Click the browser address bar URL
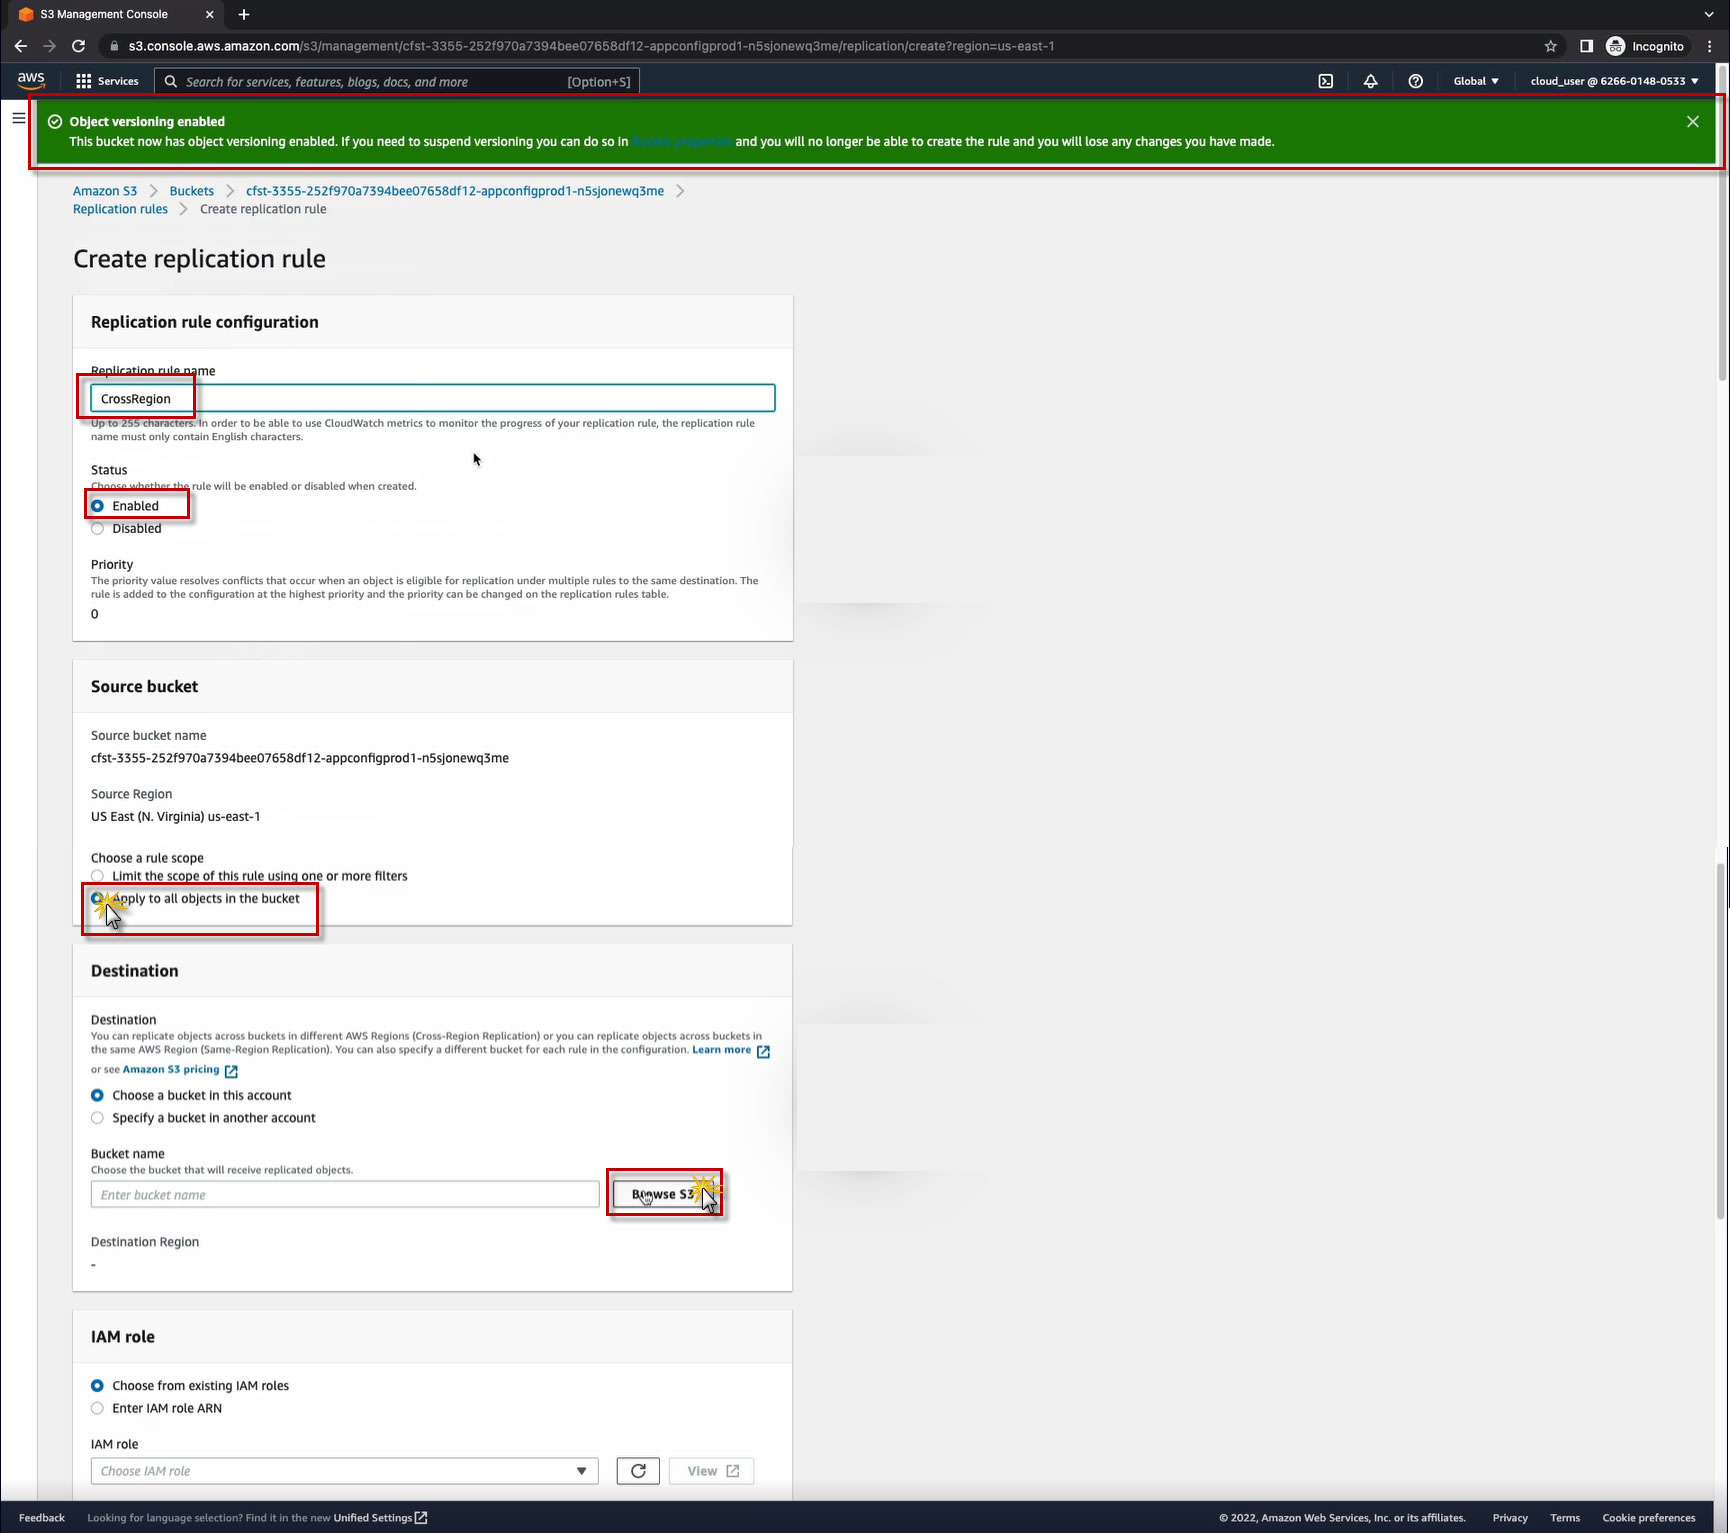This screenshot has width=1730, height=1534. 591,46
